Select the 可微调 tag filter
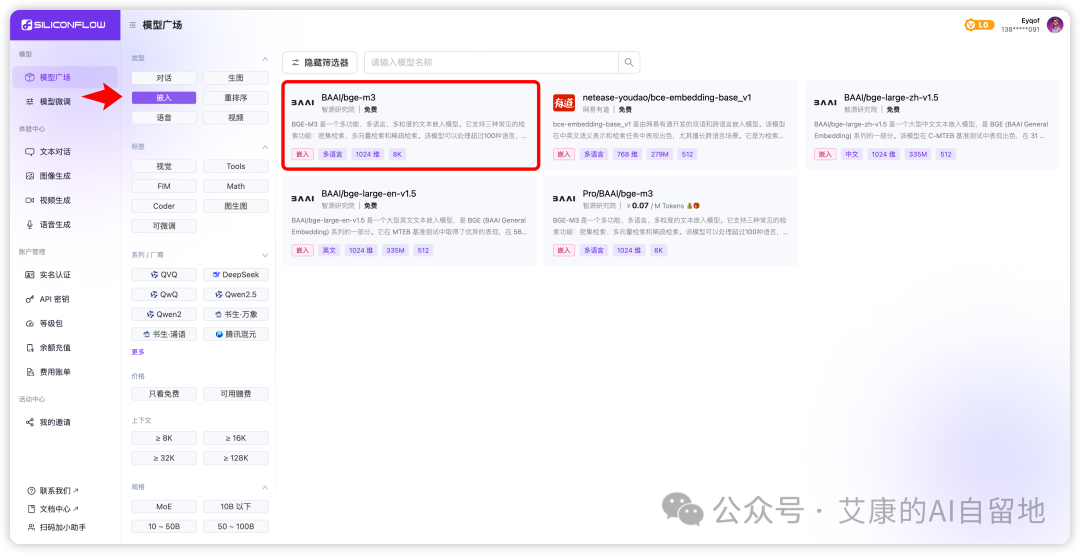The height and width of the screenshot is (554, 1080). [164, 226]
